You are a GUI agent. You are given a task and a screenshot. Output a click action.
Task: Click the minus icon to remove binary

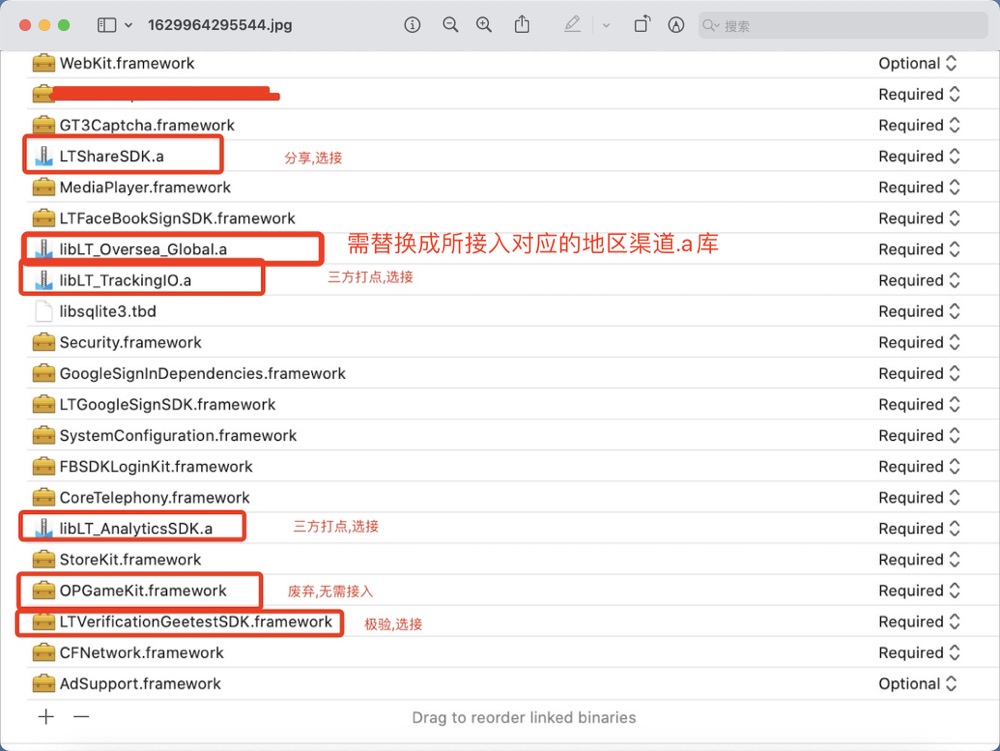click(82, 717)
